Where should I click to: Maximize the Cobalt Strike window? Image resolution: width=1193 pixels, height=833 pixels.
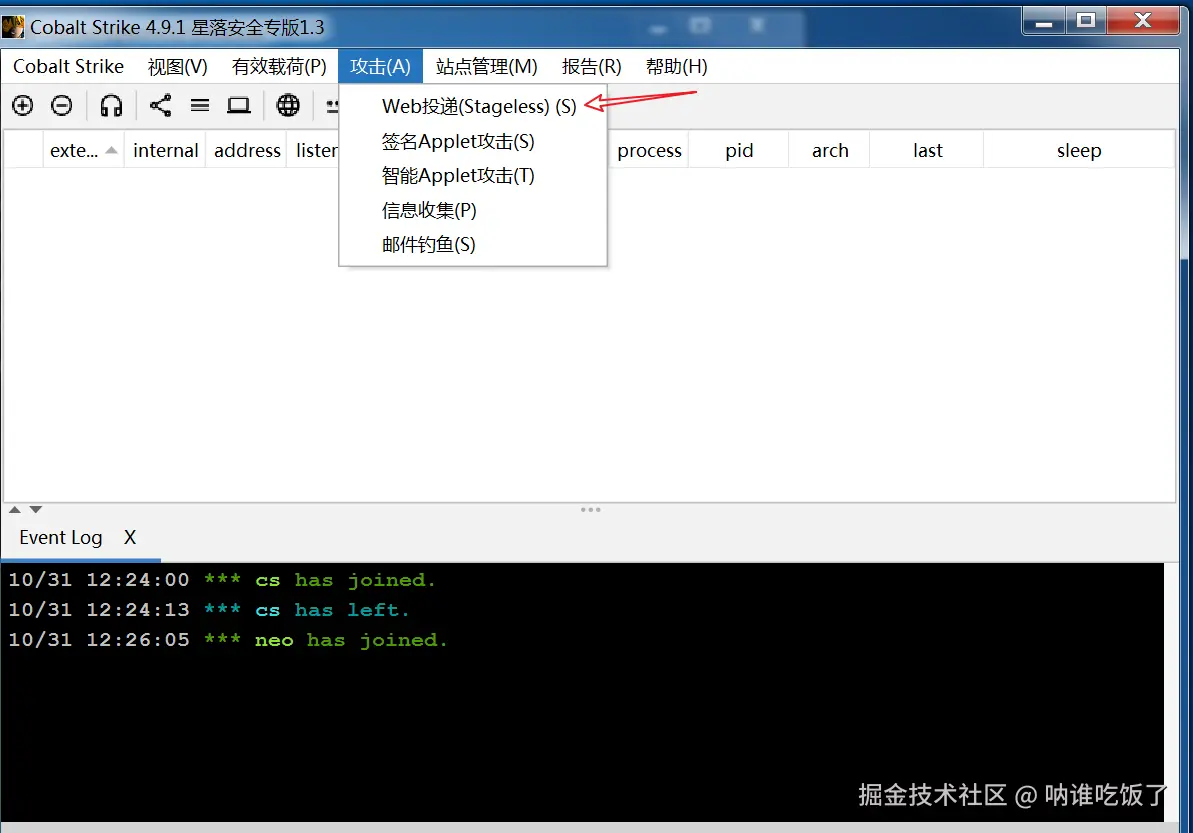click(x=1086, y=21)
